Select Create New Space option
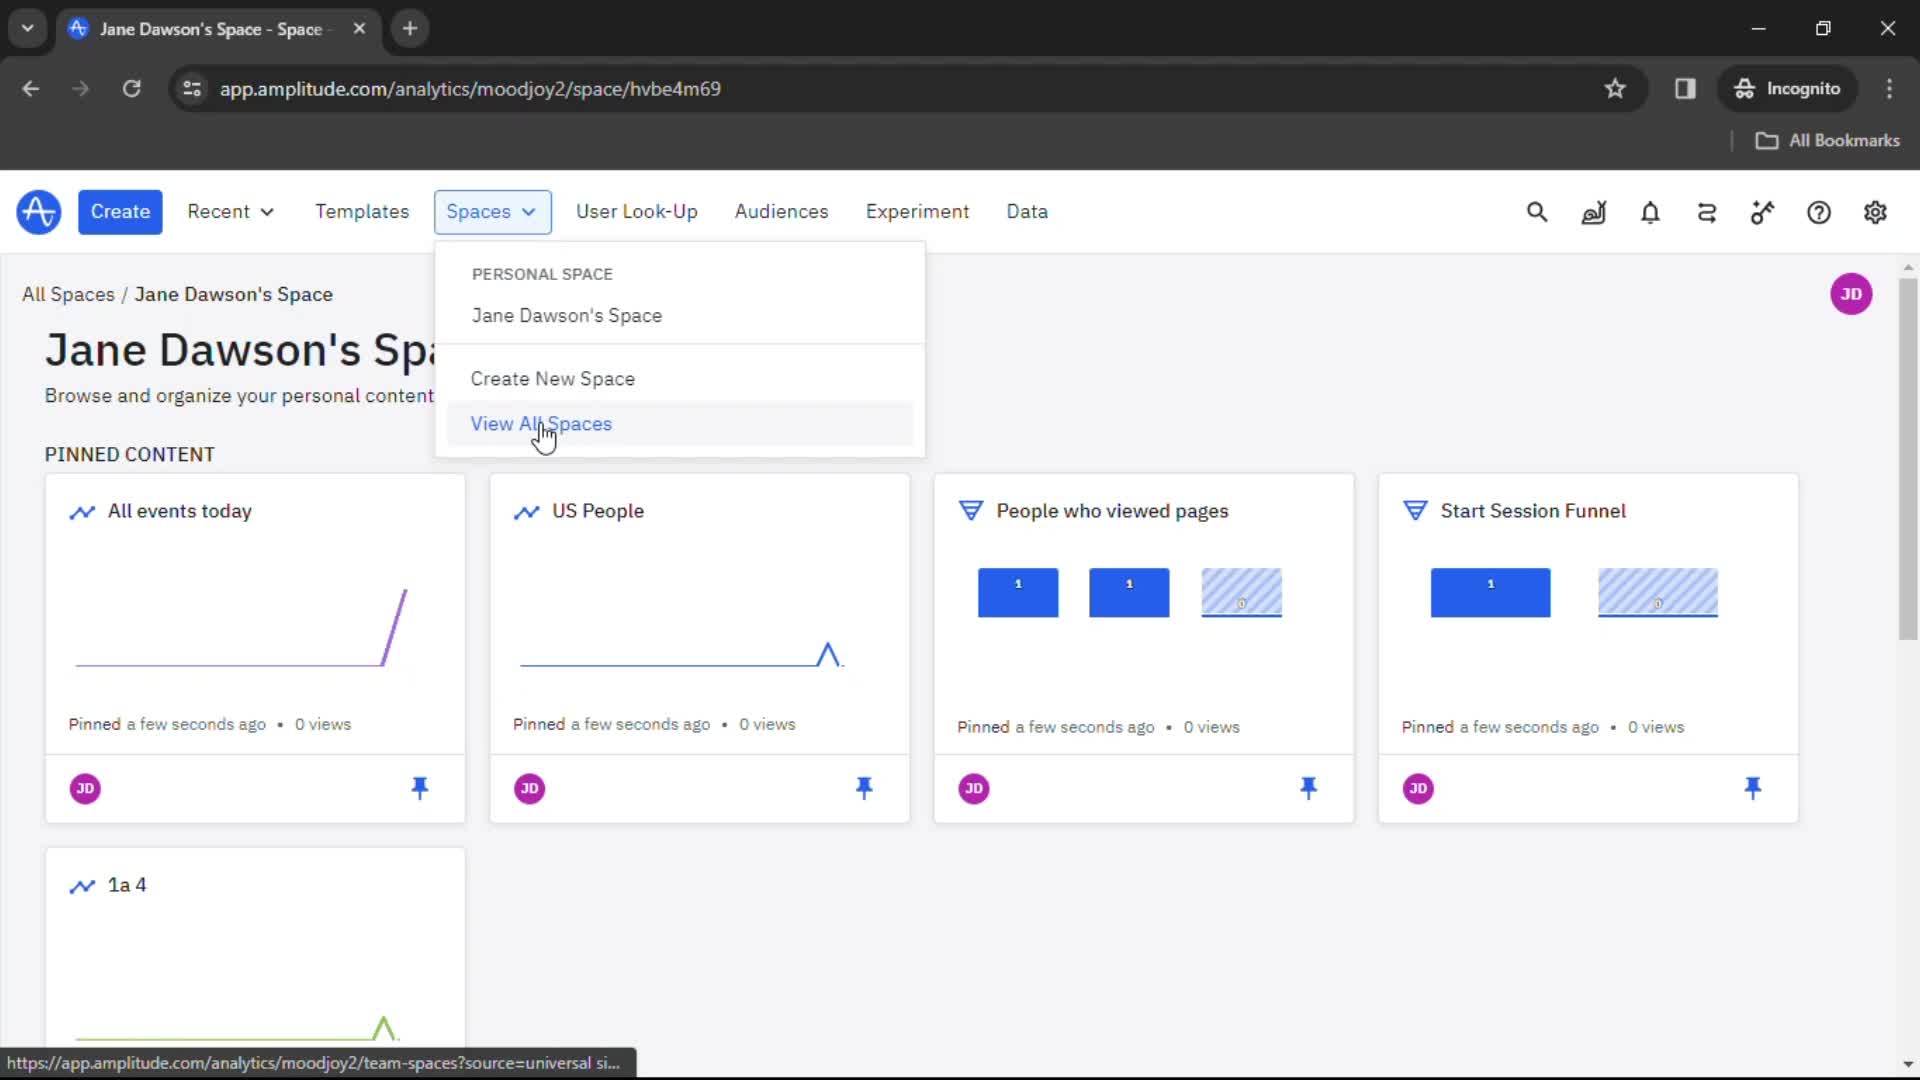Image resolution: width=1920 pixels, height=1080 pixels. pyautogui.click(x=553, y=377)
